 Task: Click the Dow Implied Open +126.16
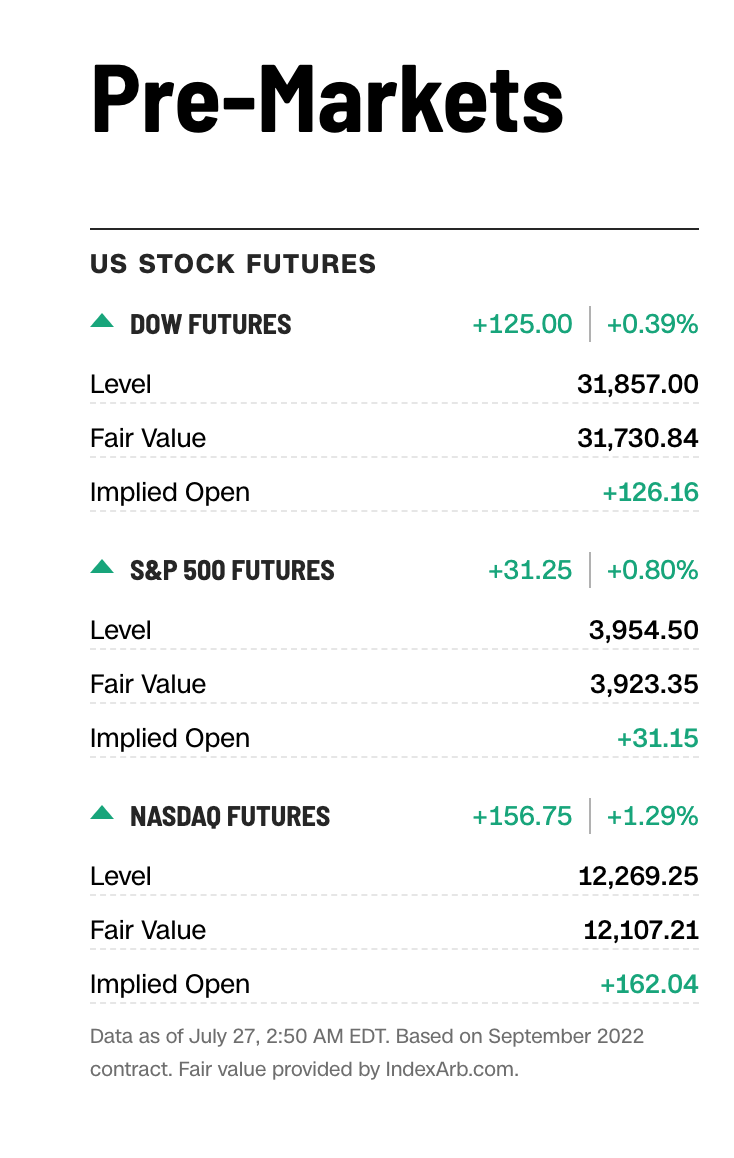click(x=650, y=492)
